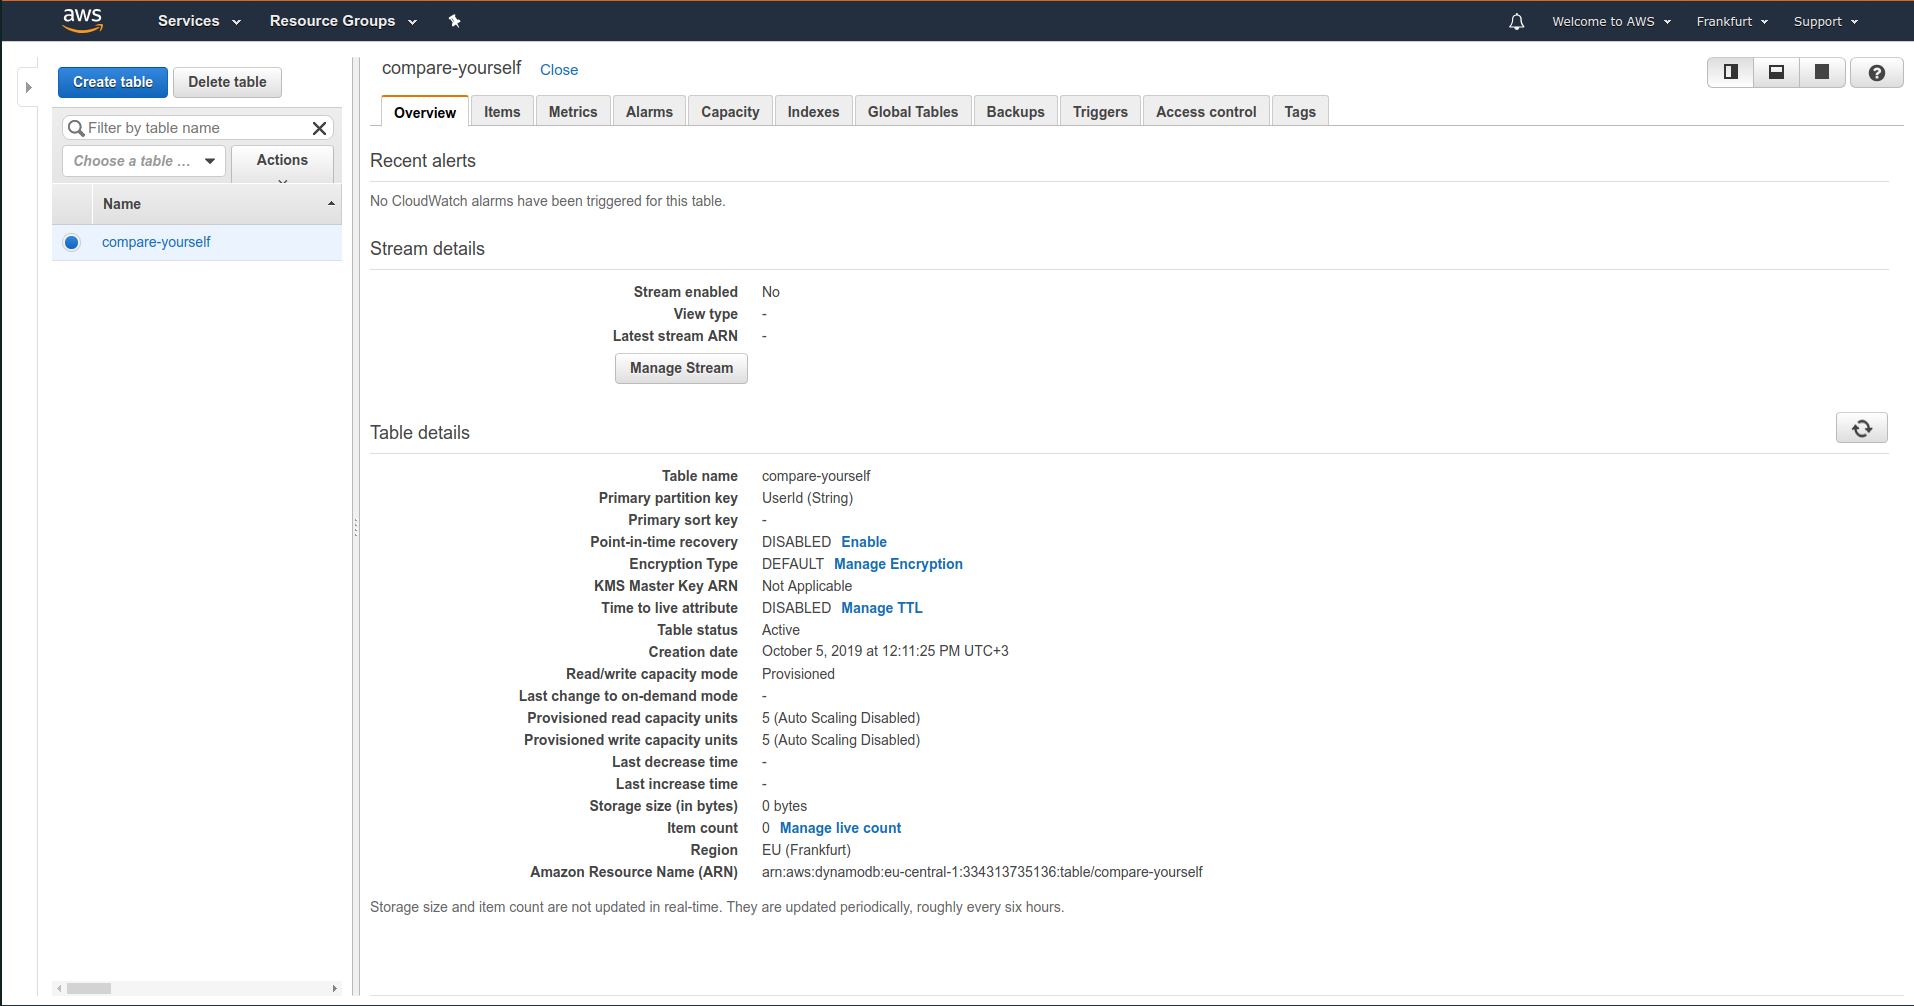Click the Create table button
Screen dimensions: 1914x1006
(x=113, y=82)
